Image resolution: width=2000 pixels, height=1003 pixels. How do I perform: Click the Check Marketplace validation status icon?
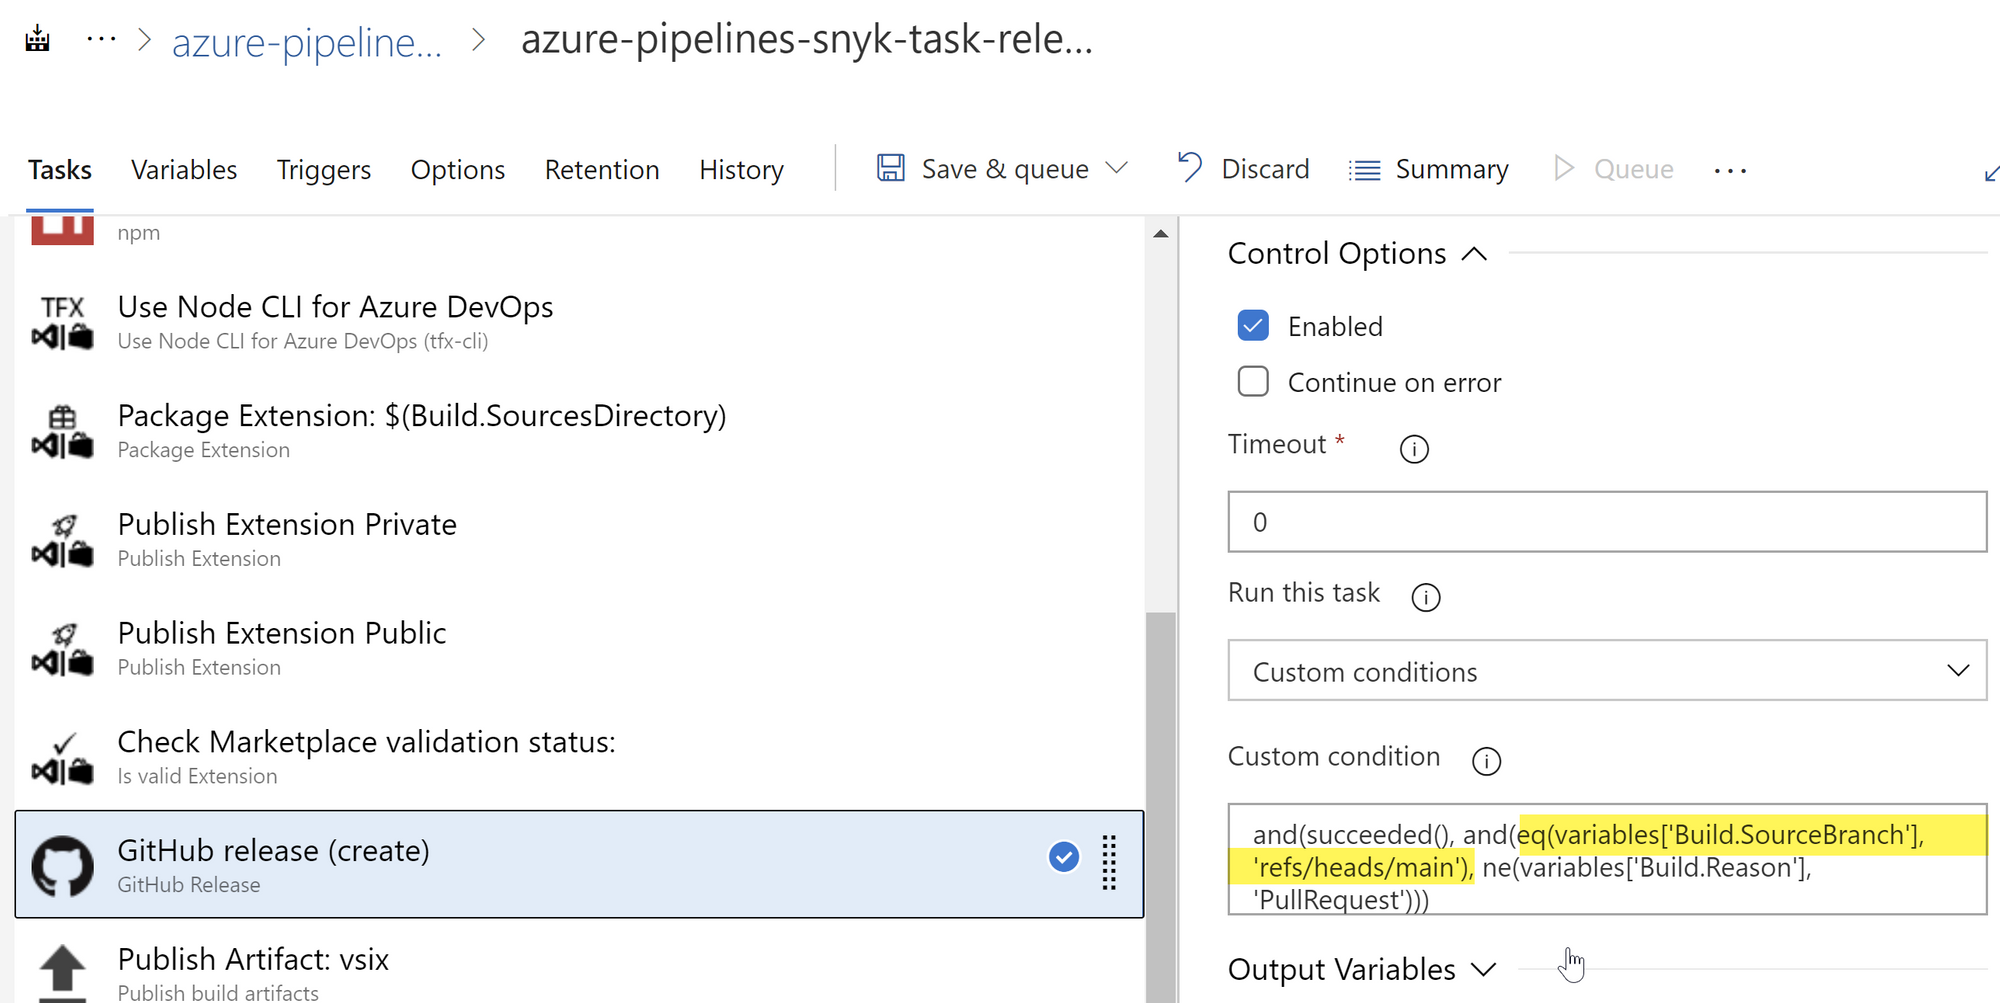pyautogui.click(x=62, y=758)
